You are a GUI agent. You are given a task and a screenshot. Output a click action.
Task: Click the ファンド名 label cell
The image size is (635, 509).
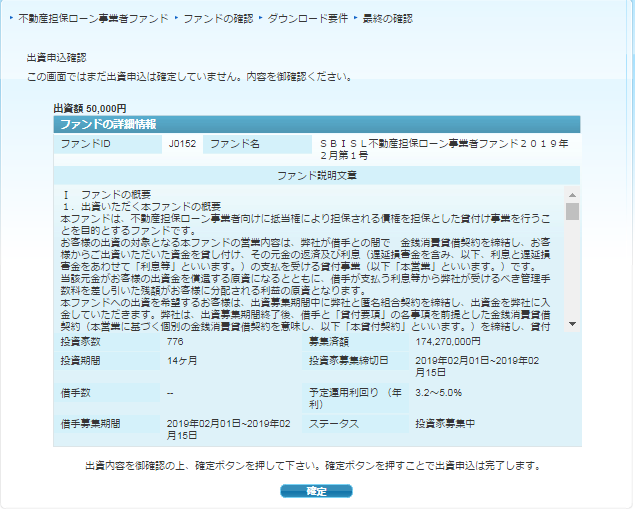click(257, 144)
